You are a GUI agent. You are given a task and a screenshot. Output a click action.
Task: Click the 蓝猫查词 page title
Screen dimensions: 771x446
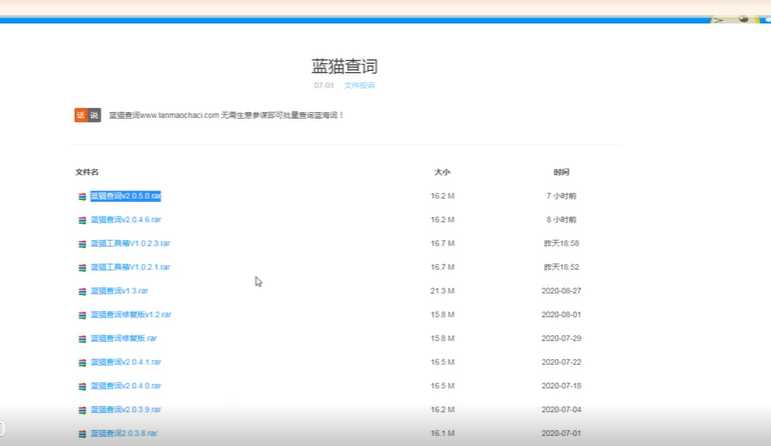(345, 66)
